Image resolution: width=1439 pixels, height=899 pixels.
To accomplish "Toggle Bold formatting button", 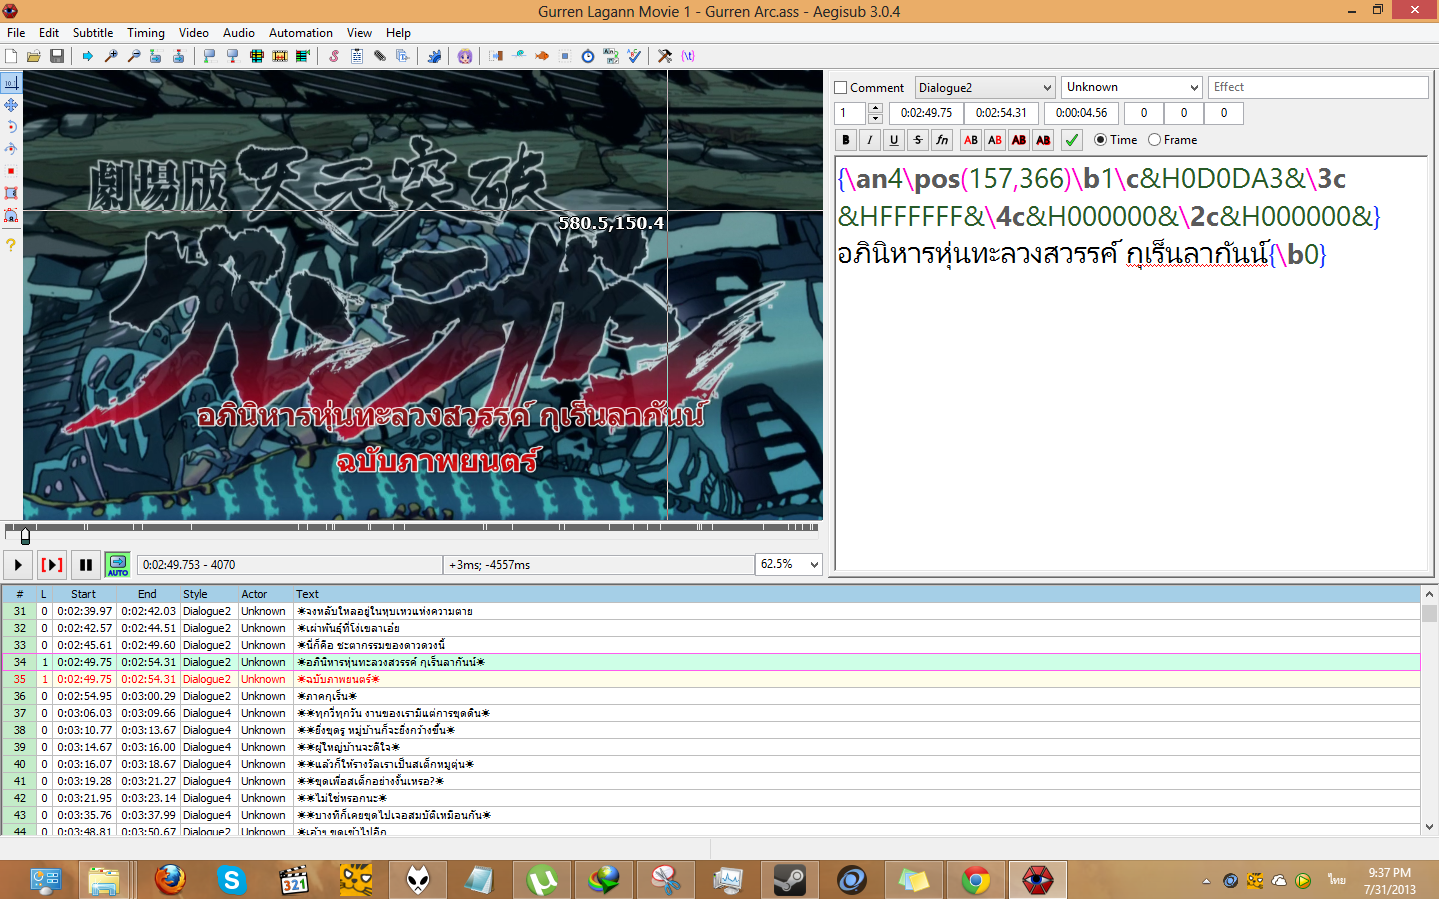I will tap(846, 140).
